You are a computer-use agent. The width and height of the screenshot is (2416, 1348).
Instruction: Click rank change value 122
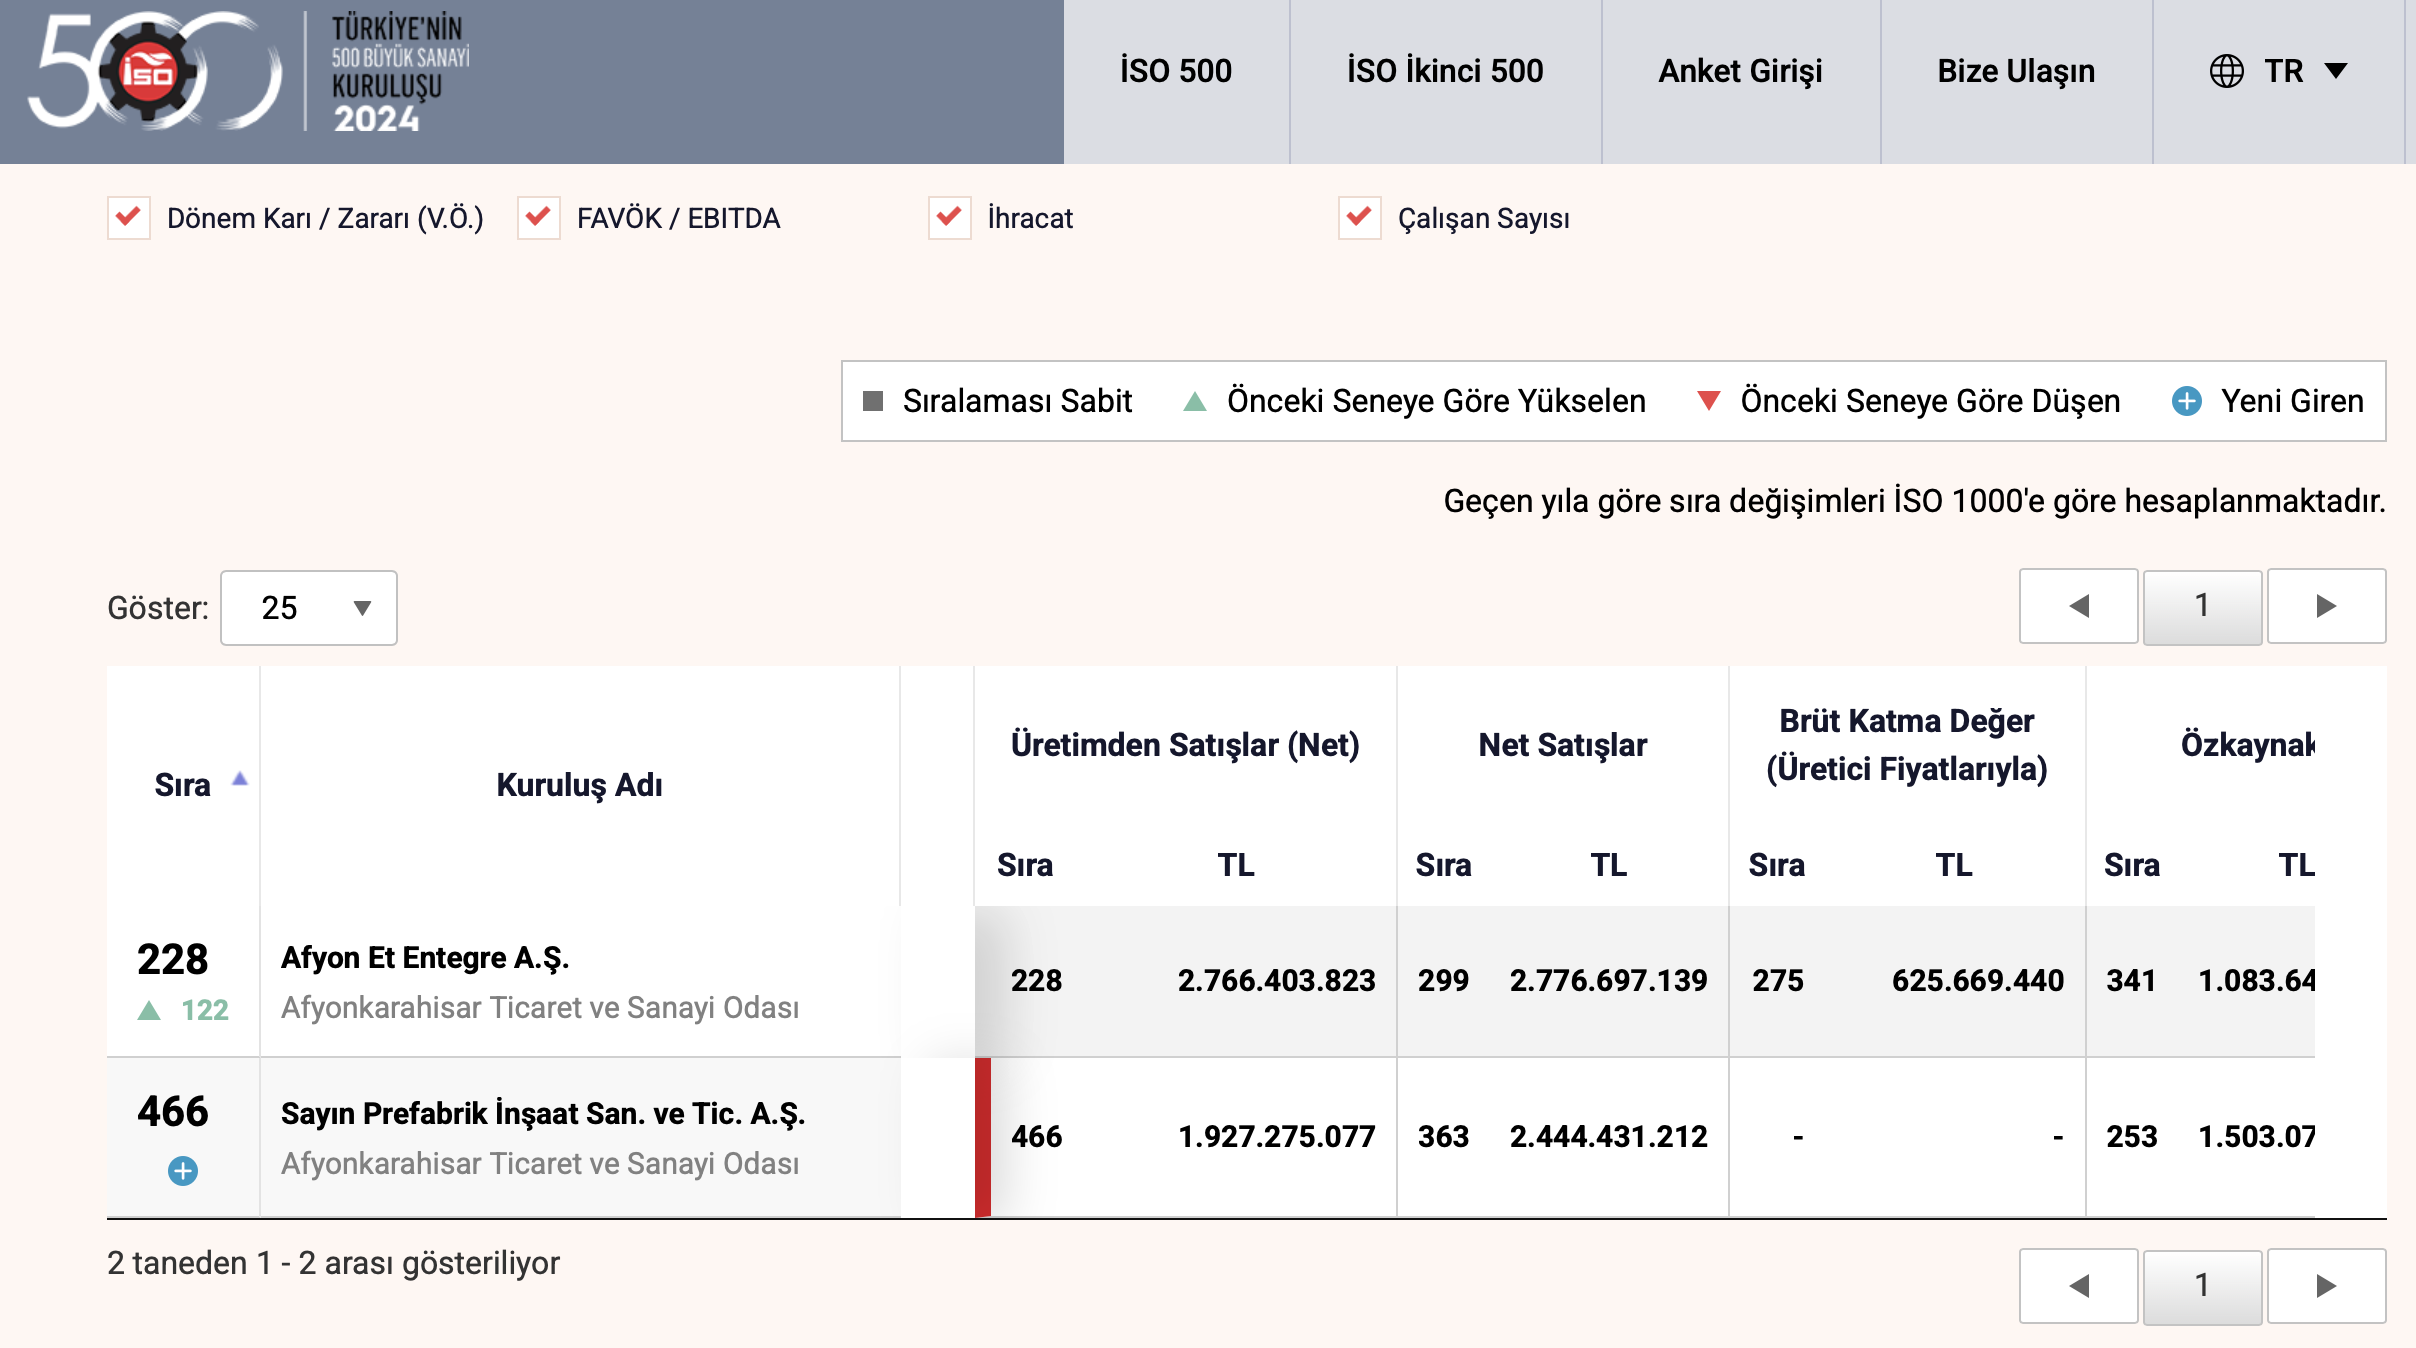(x=205, y=1010)
